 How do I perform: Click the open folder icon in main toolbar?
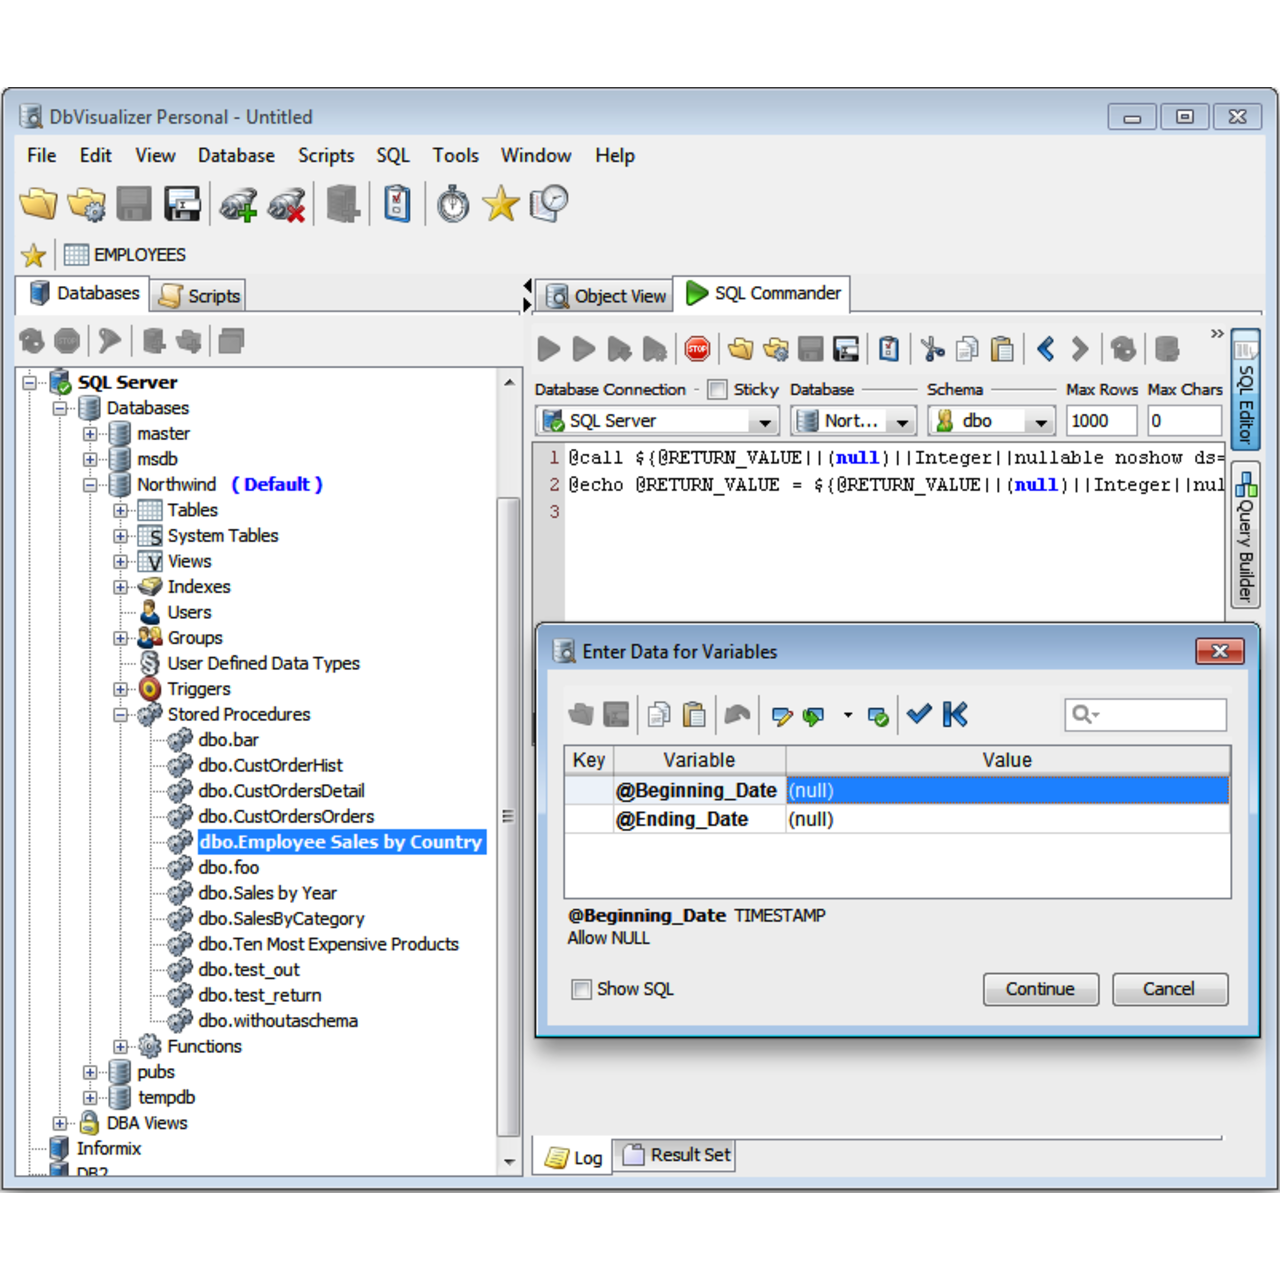[x=39, y=204]
